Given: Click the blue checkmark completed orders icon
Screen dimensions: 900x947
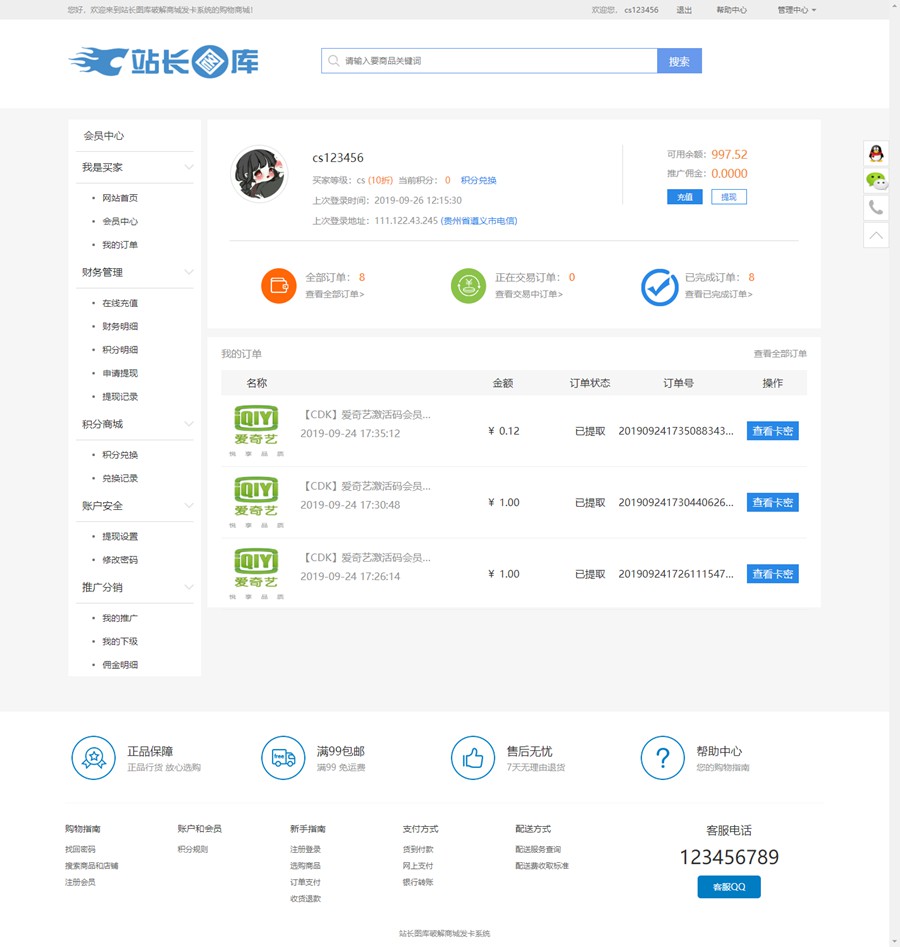Looking at the screenshot, I should tap(659, 287).
